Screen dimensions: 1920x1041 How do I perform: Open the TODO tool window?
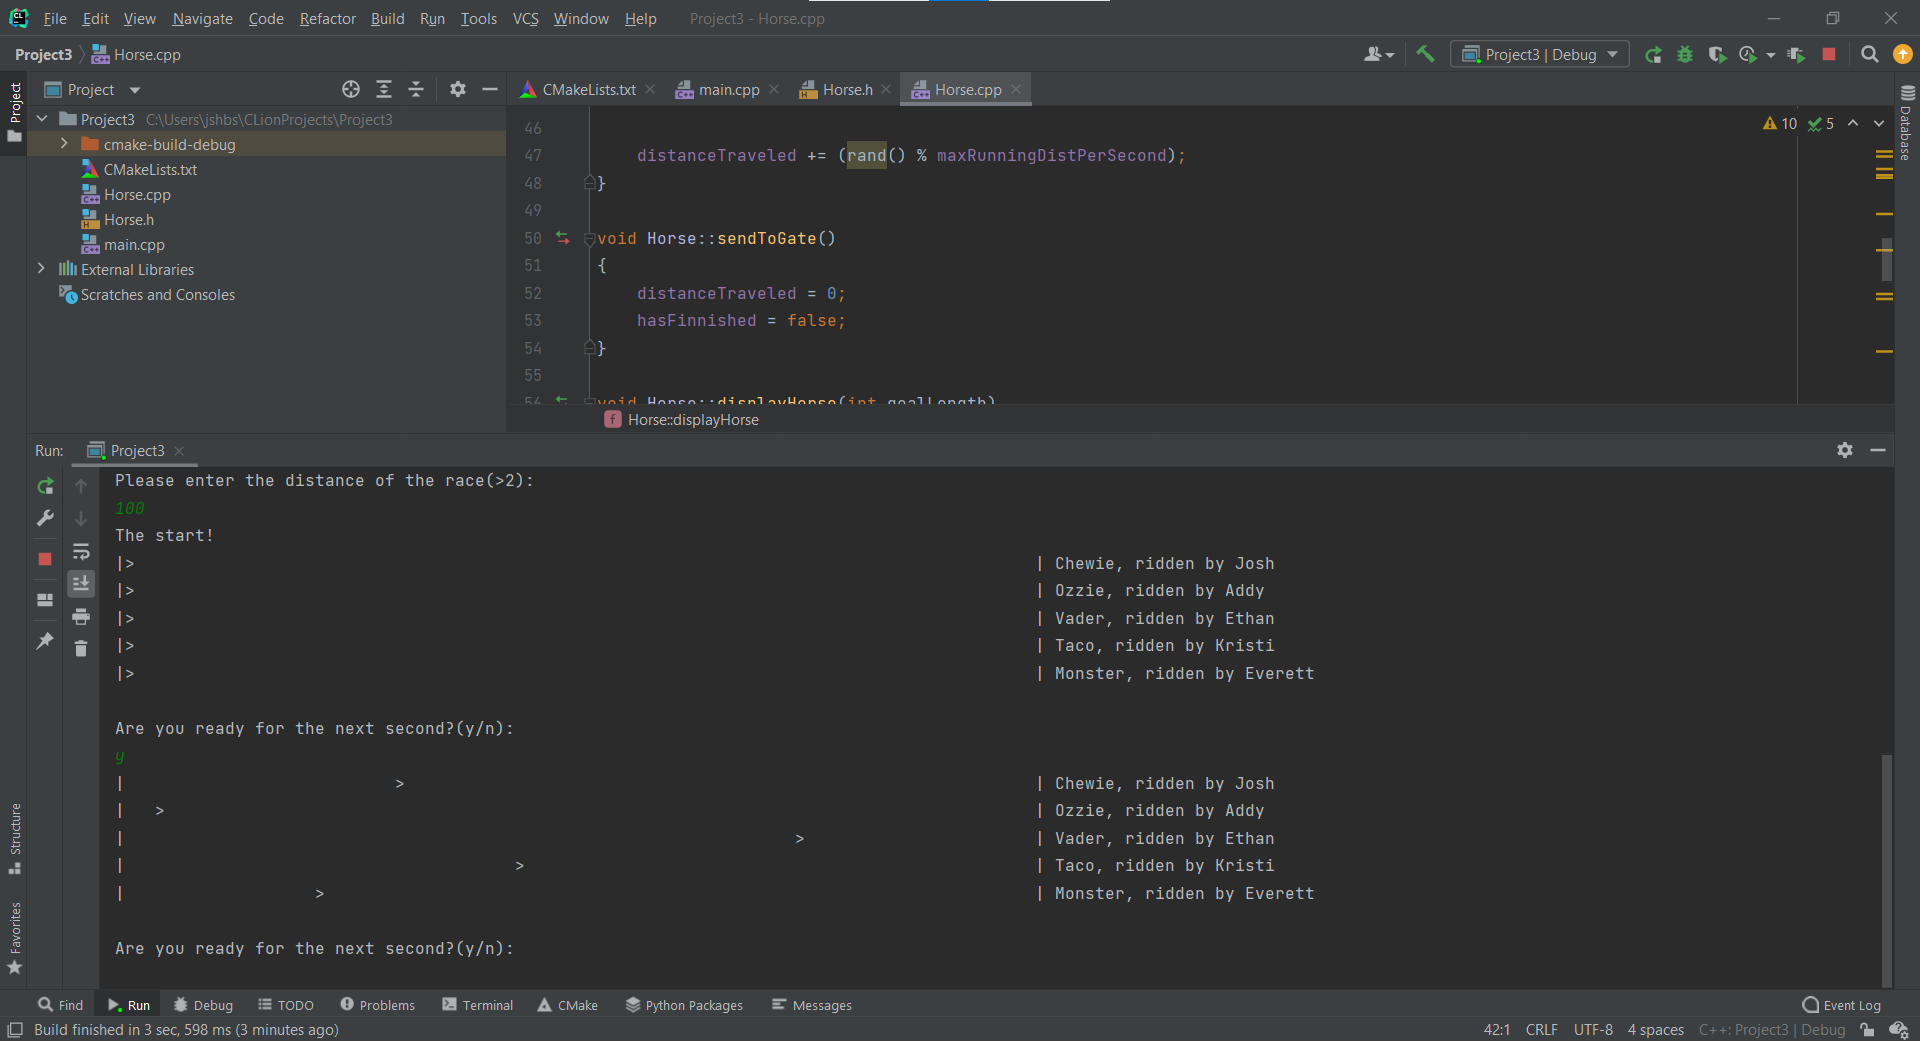pyautogui.click(x=286, y=1005)
